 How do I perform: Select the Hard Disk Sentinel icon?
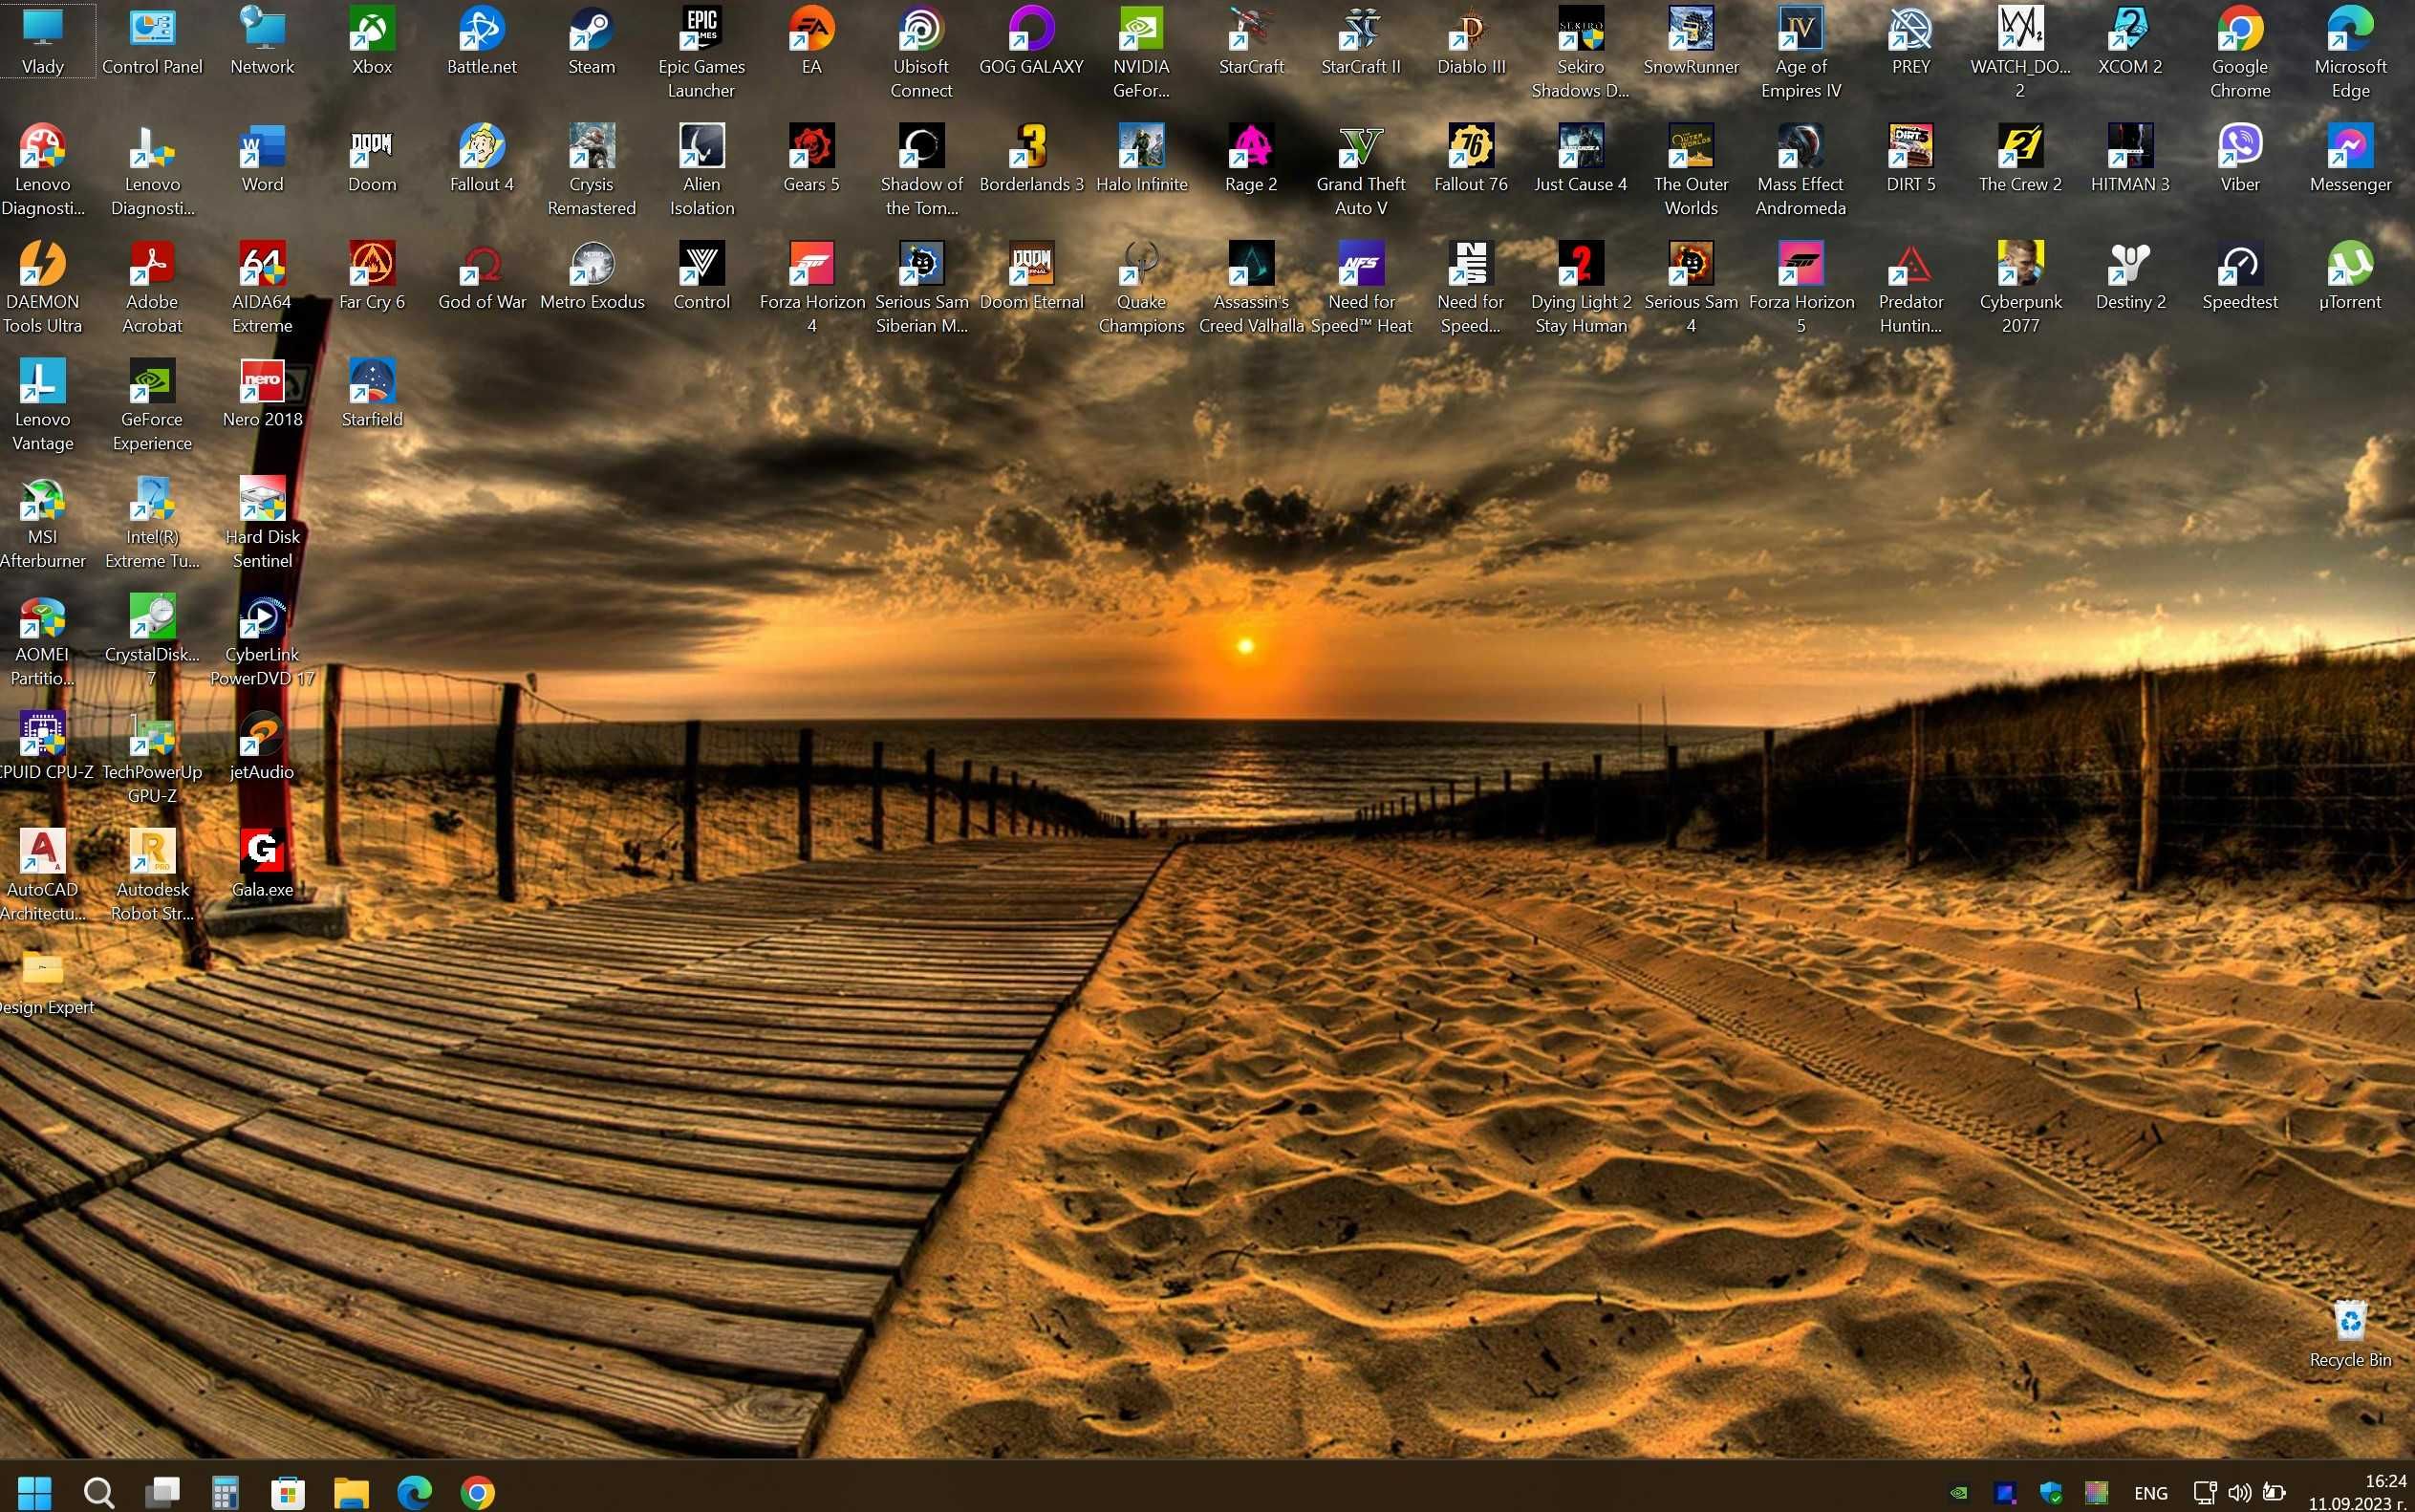pos(262,522)
